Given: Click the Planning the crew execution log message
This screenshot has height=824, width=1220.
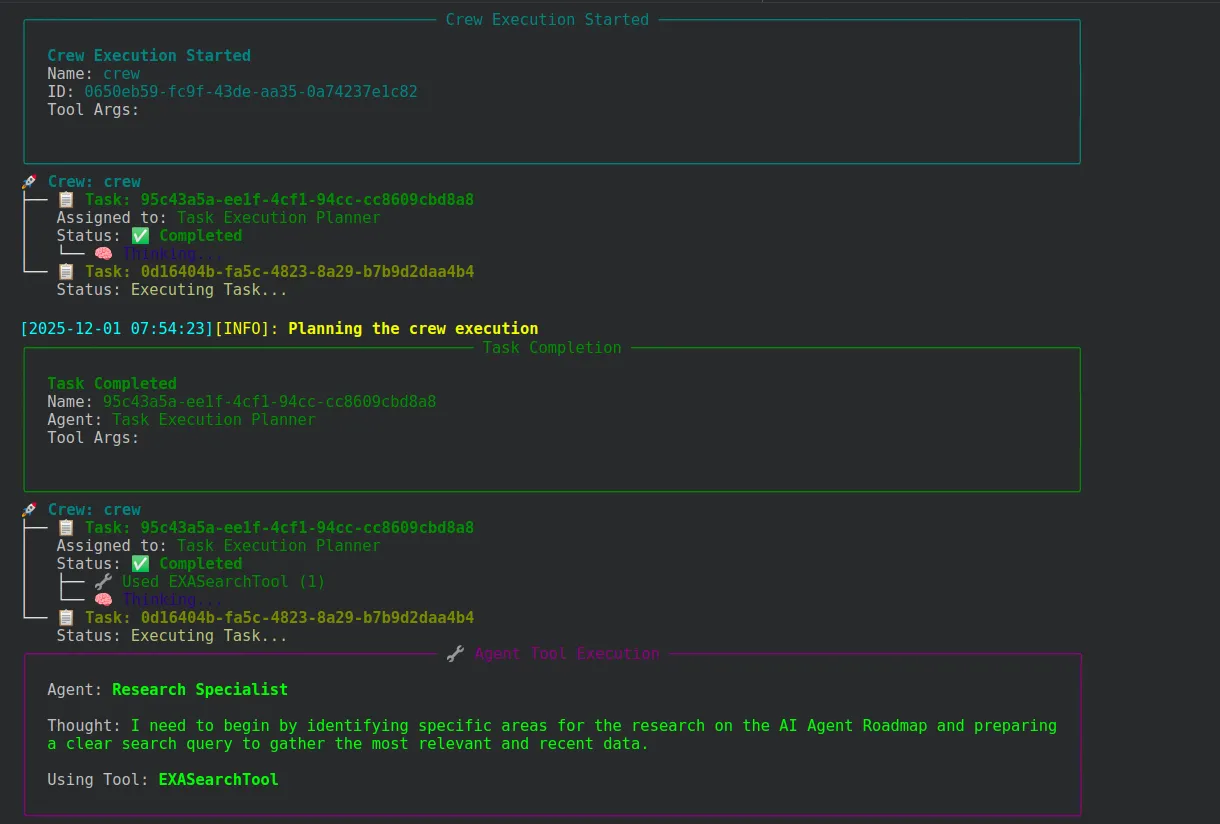Looking at the screenshot, I should coord(413,329).
